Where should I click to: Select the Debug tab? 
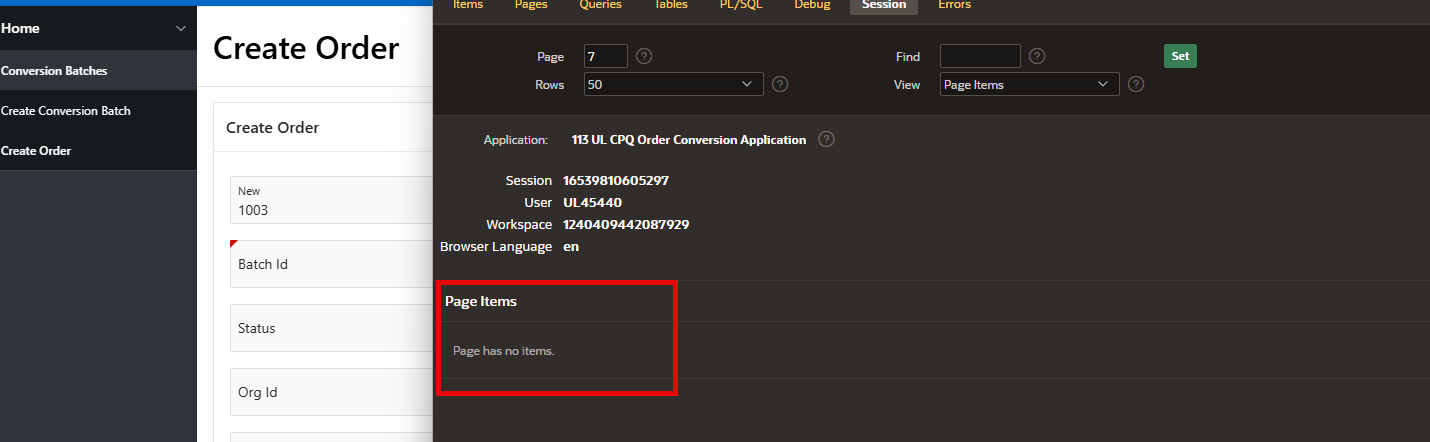[812, 5]
